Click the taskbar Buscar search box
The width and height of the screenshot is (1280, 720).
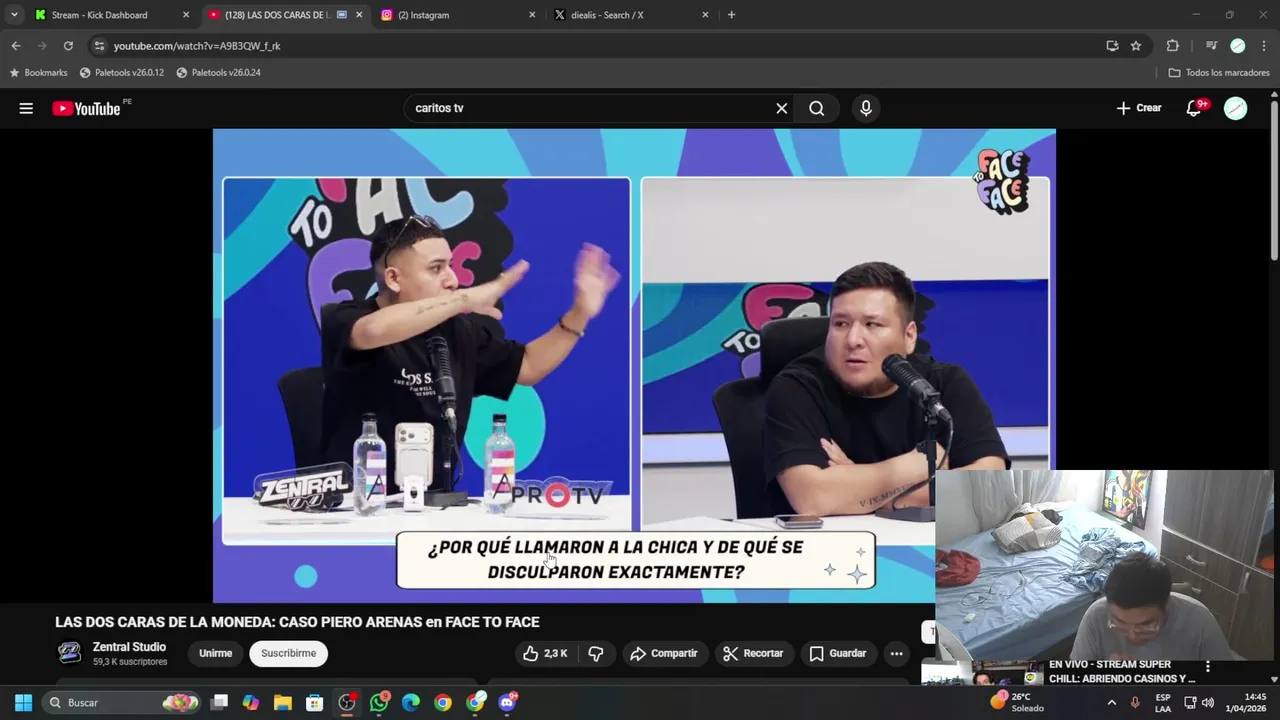click(123, 703)
